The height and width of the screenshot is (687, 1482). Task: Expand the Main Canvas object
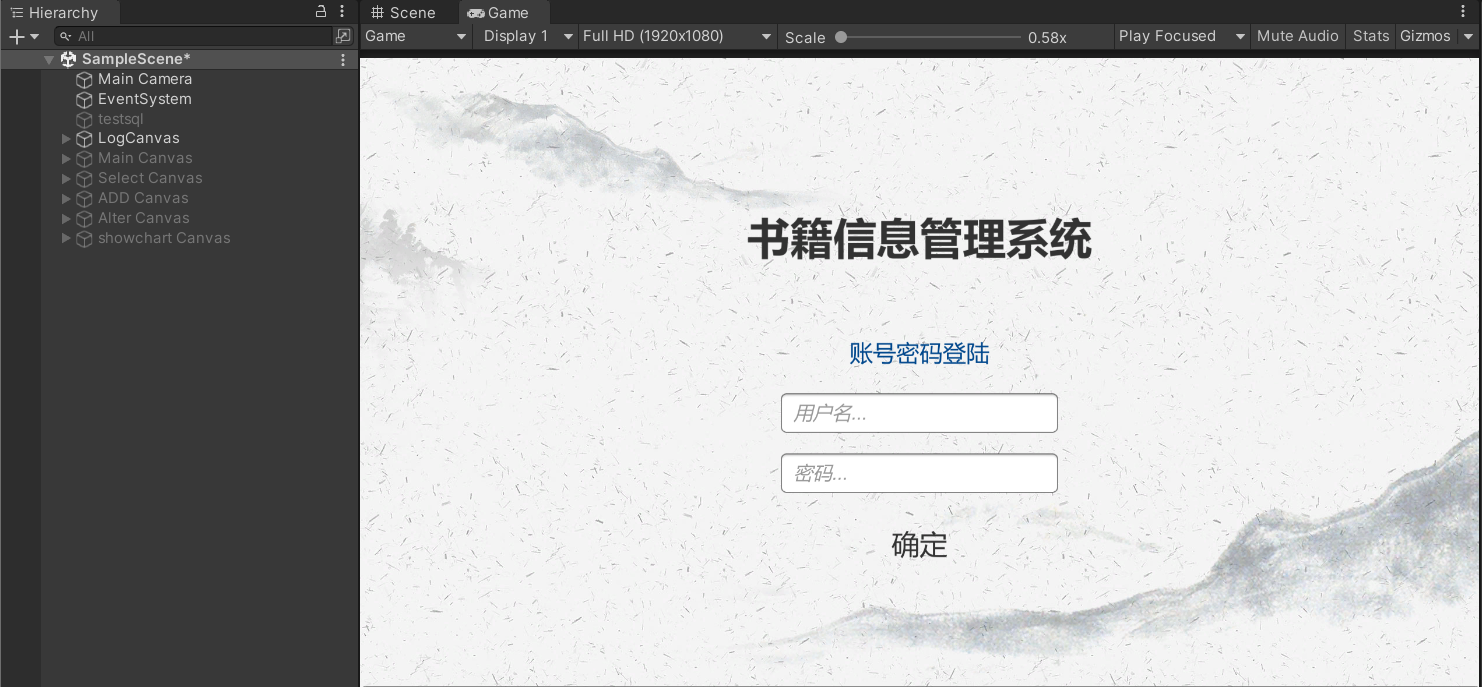tap(66, 158)
